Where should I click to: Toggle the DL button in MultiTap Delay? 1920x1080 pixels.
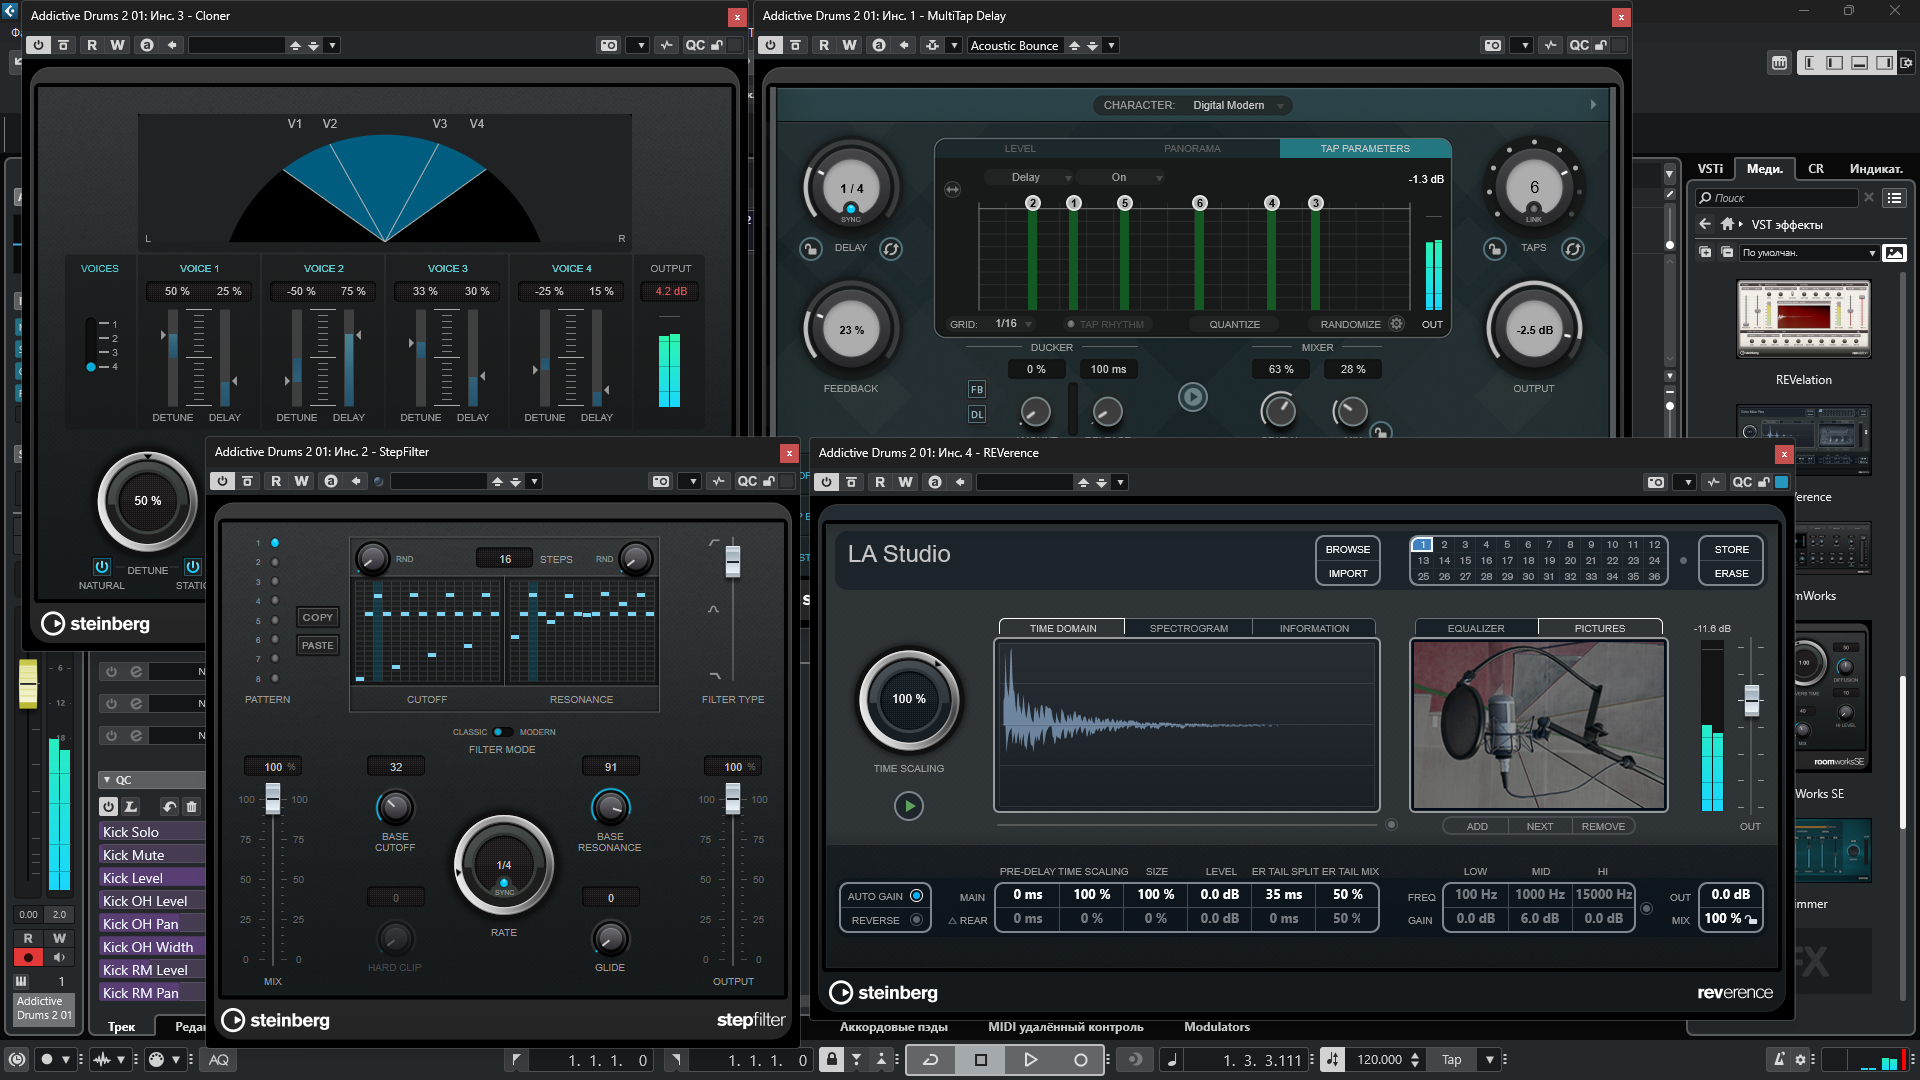(x=977, y=414)
